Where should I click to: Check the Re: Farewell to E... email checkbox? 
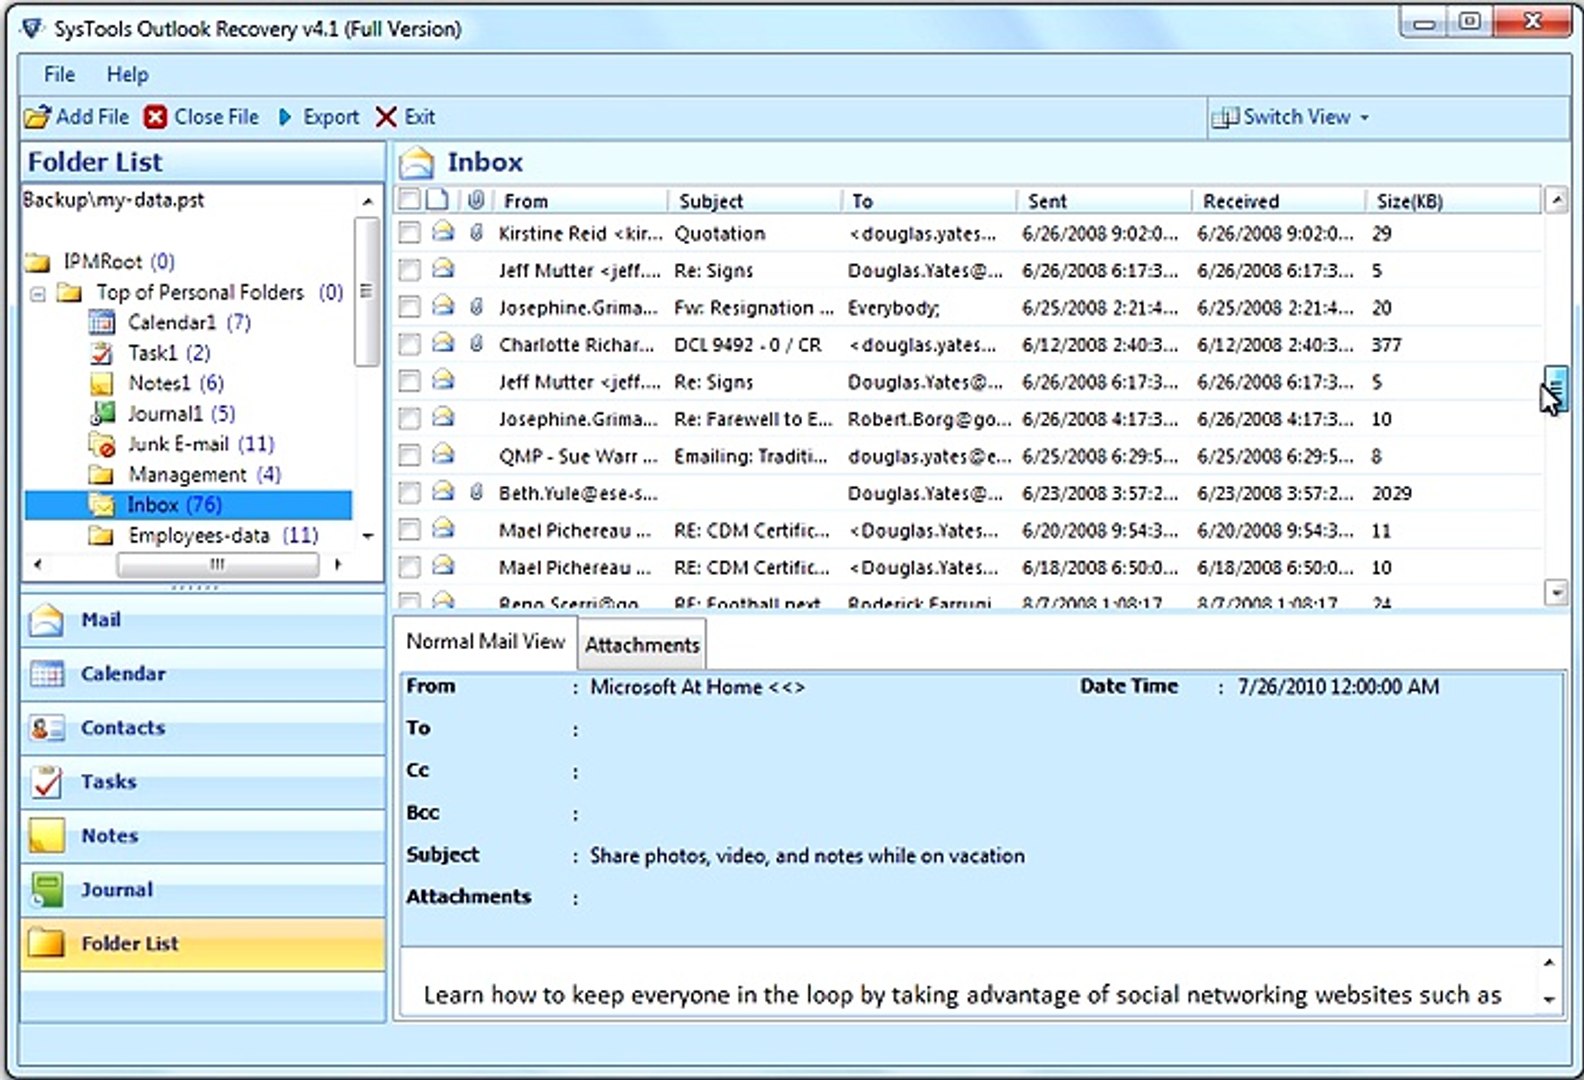(409, 418)
